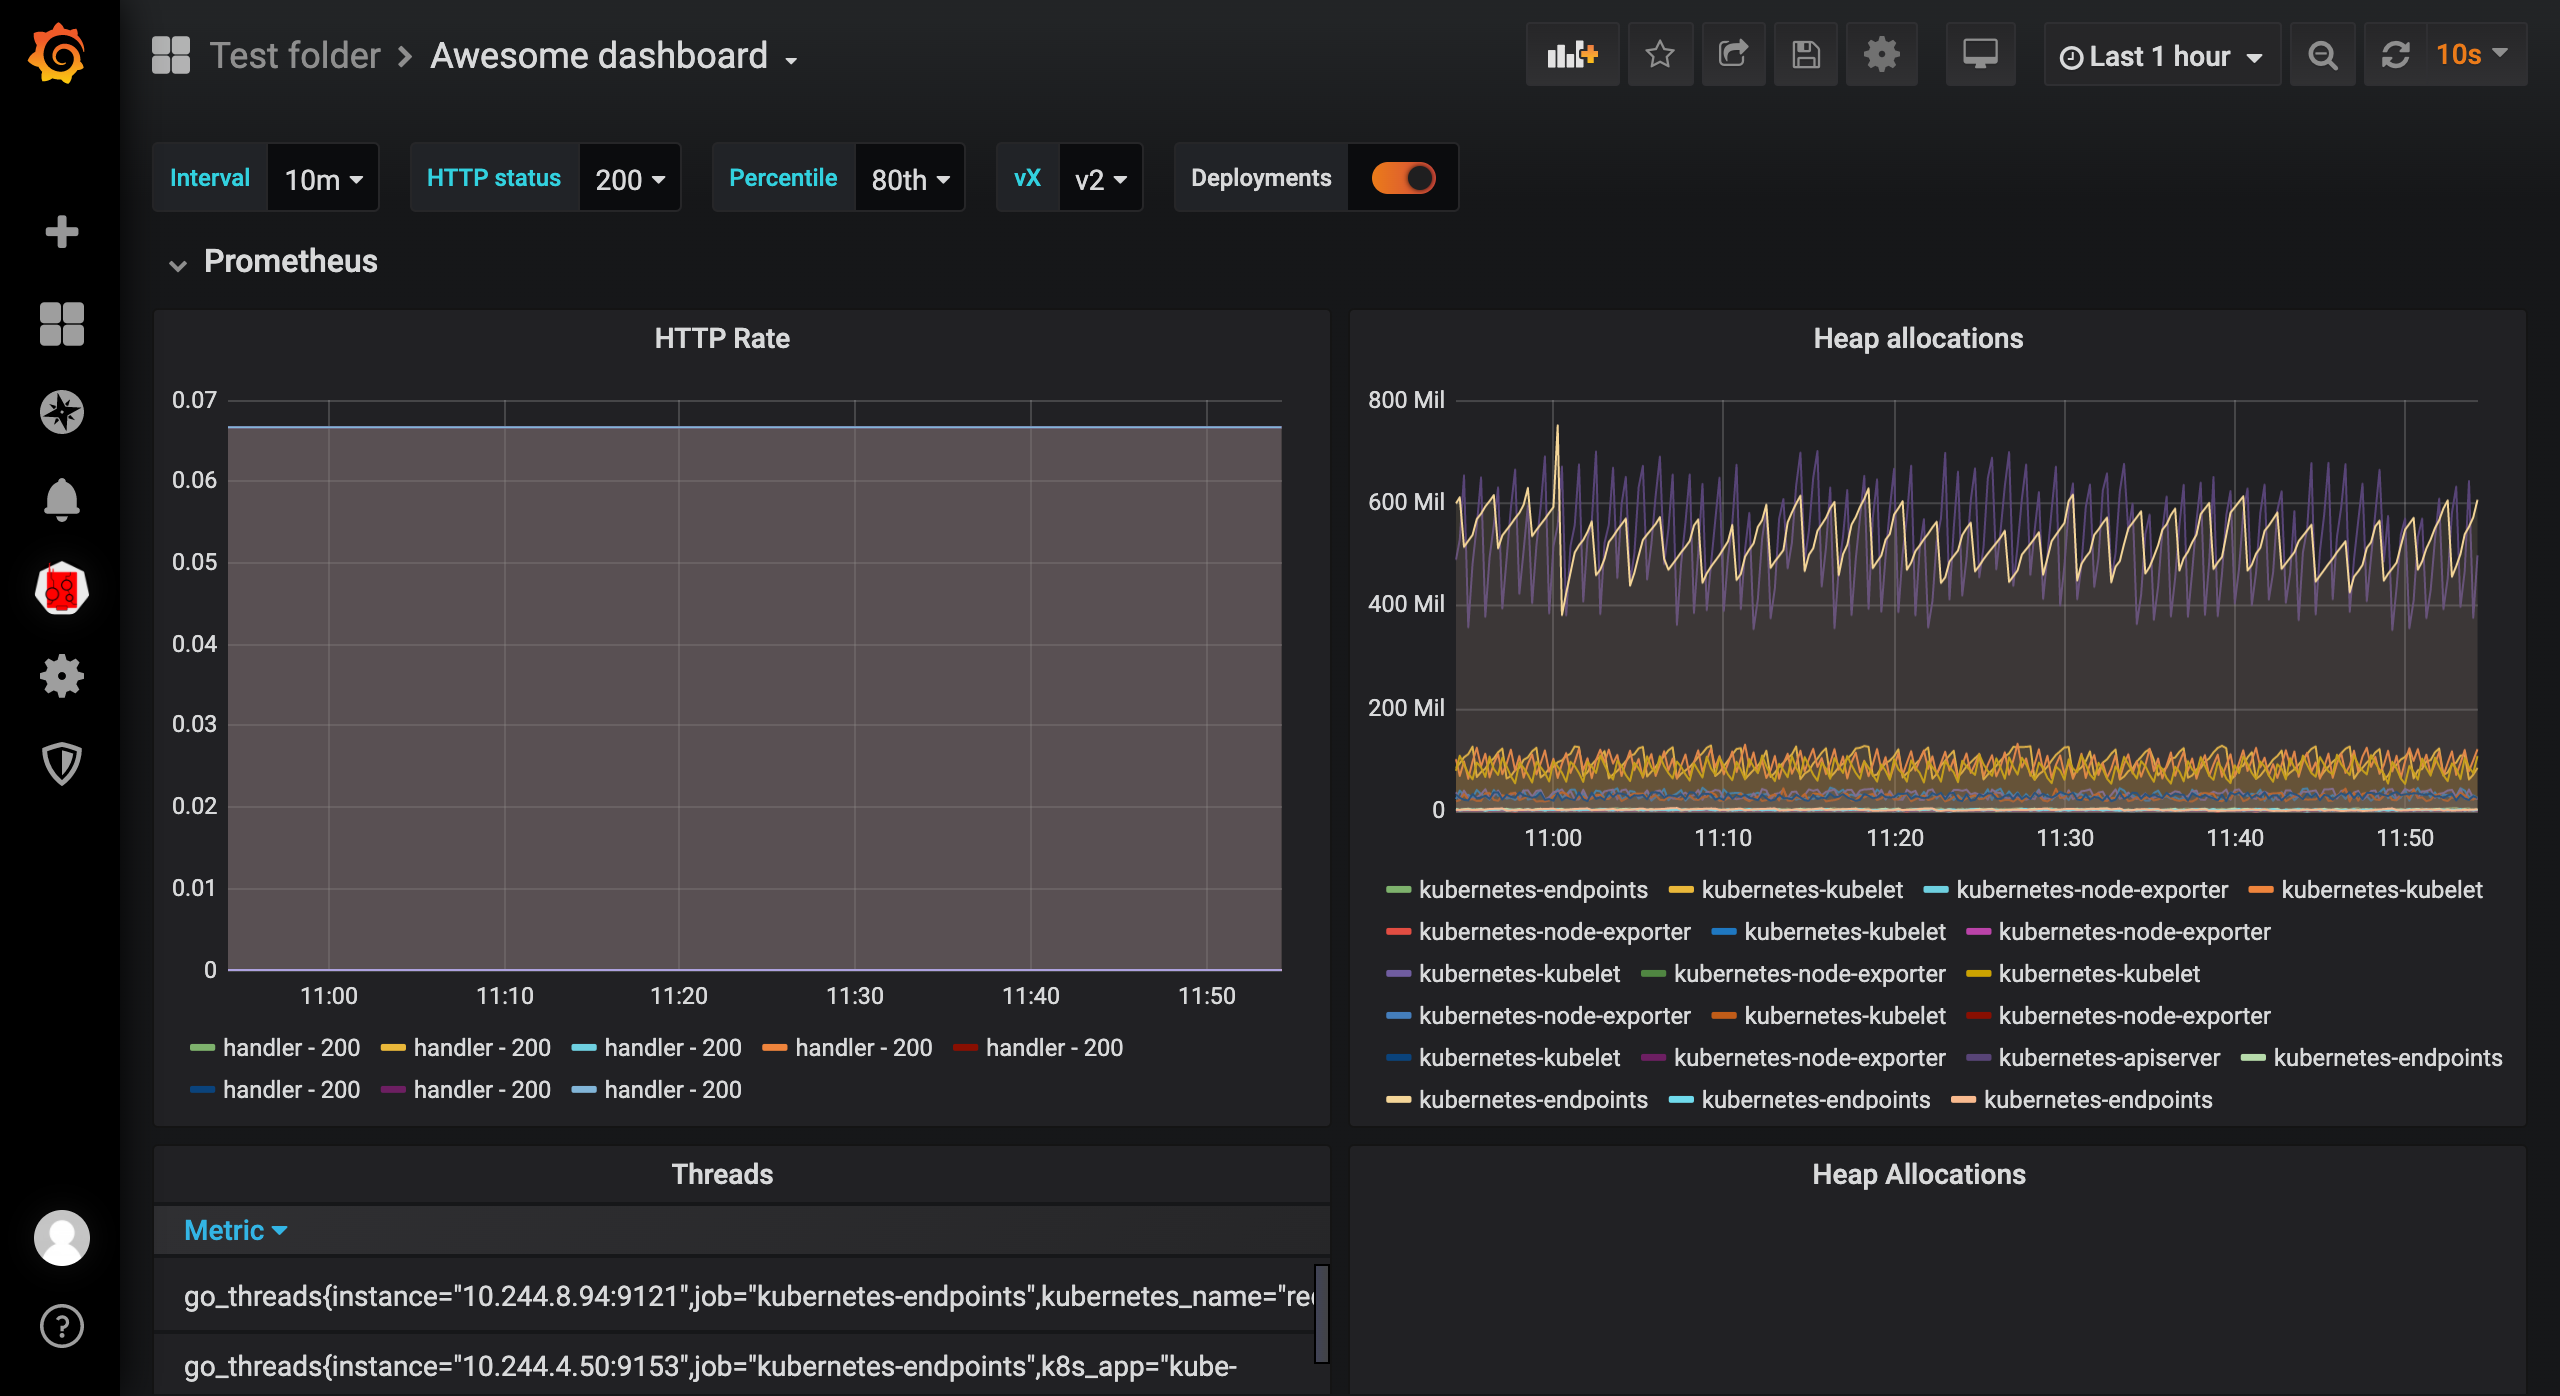Image resolution: width=2560 pixels, height=1396 pixels.
Task: Open the Server Admin shield icon
Action: [x=61, y=764]
